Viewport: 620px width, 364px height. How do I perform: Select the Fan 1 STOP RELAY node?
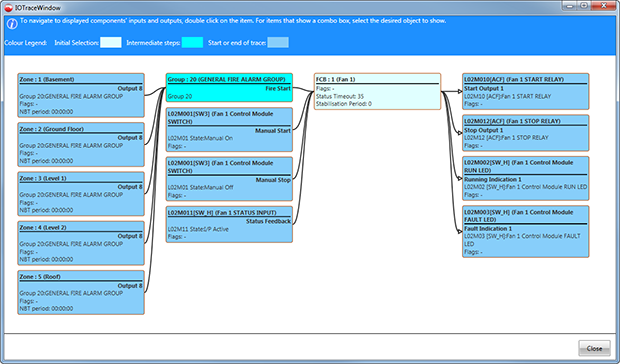point(525,133)
